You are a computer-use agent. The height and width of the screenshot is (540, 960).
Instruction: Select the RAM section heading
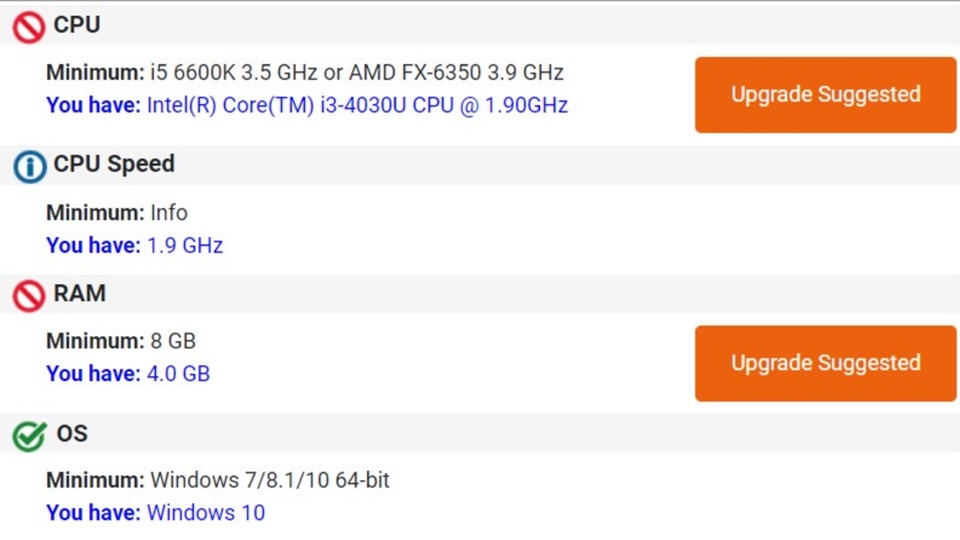coord(80,293)
